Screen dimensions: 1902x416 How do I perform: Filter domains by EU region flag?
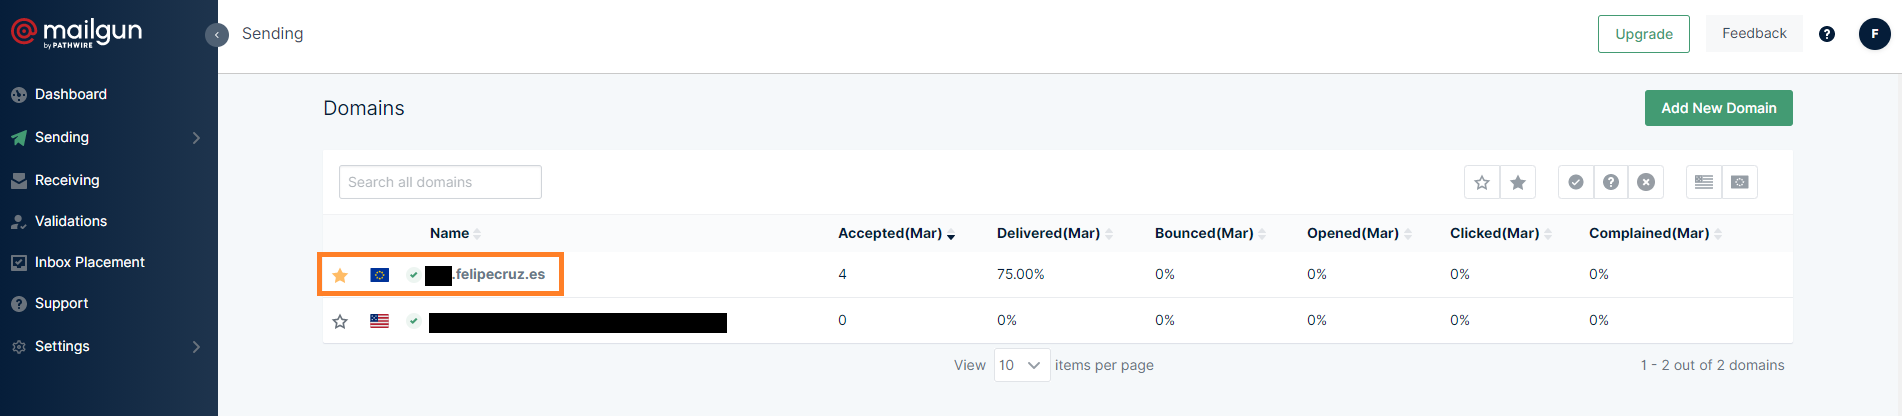[1740, 182]
